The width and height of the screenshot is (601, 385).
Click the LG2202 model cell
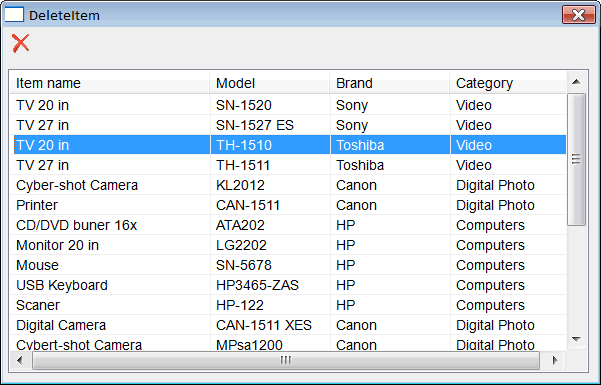[x=270, y=245]
